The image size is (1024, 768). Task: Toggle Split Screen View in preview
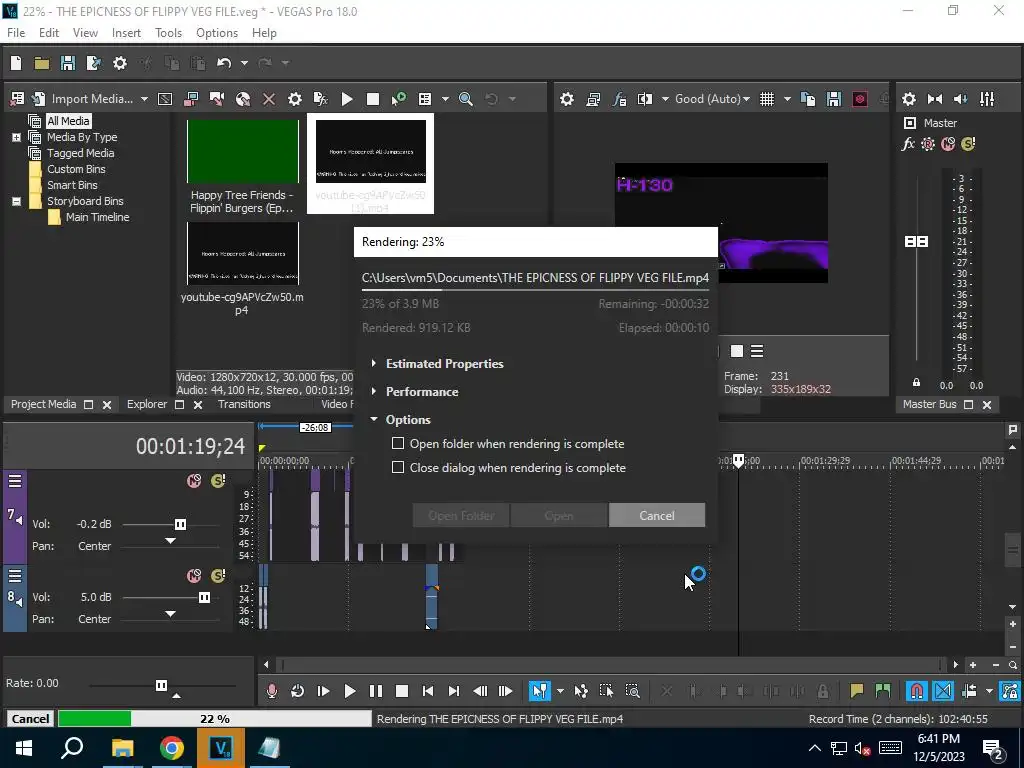tap(645, 99)
